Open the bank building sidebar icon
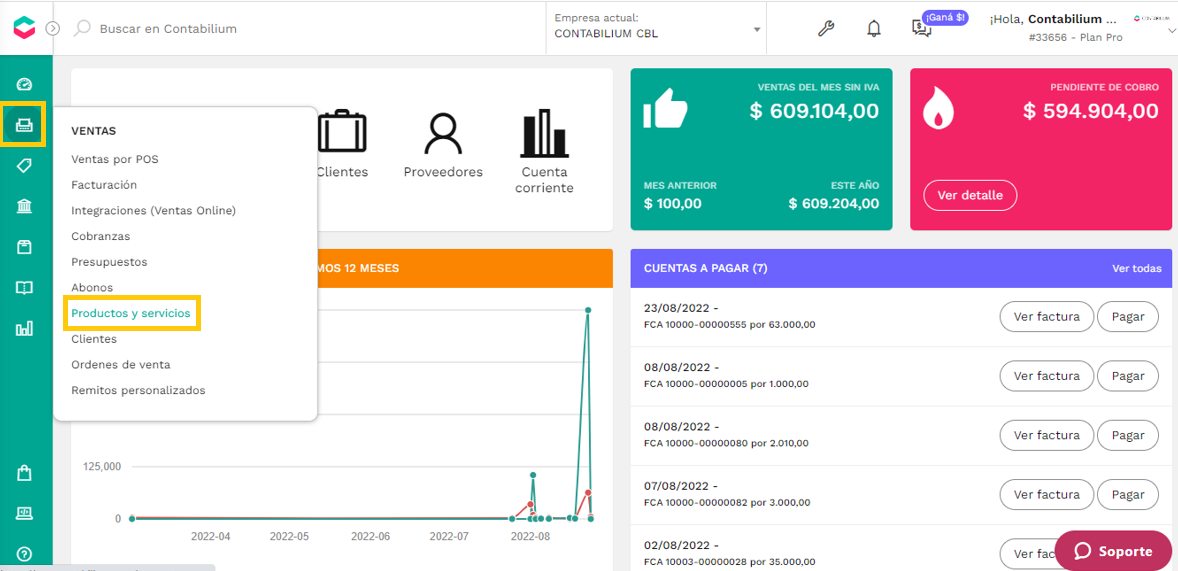The image size is (1178, 571). [25, 207]
